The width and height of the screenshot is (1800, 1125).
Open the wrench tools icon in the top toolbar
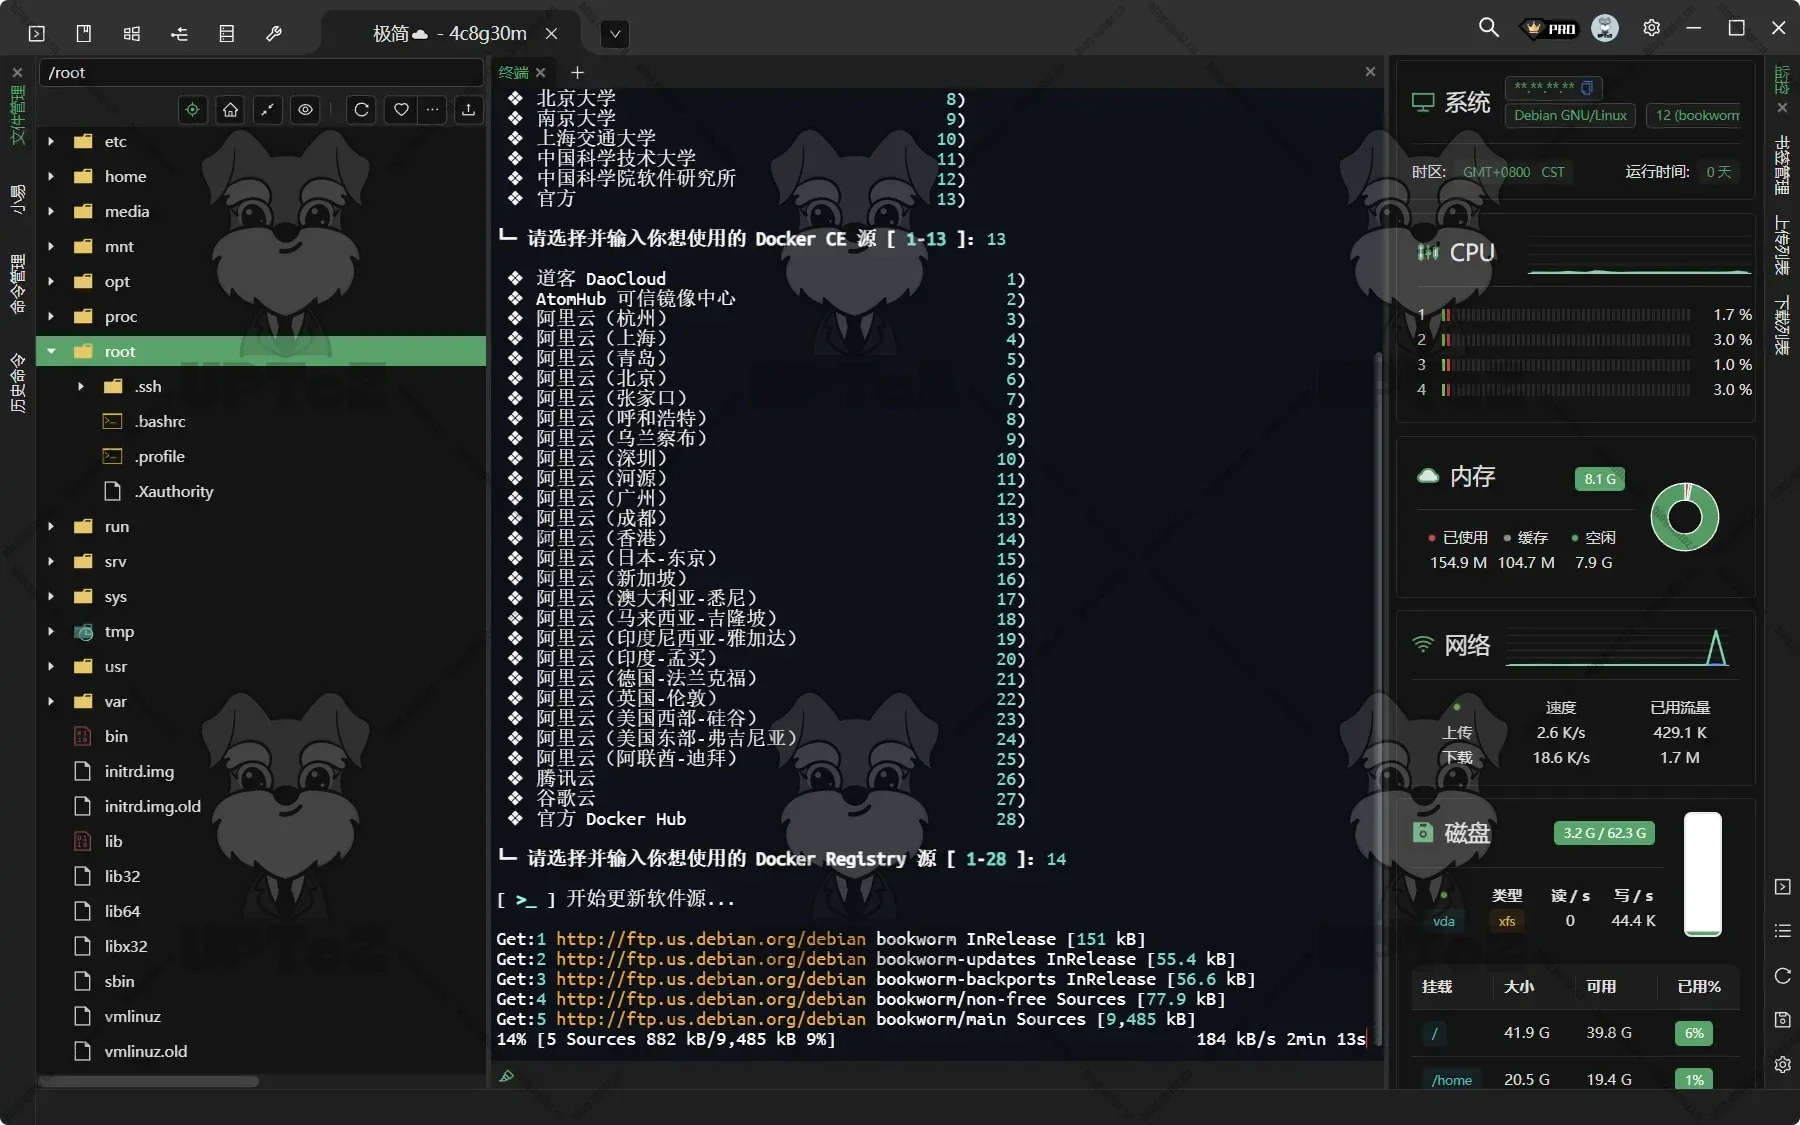tap(274, 33)
